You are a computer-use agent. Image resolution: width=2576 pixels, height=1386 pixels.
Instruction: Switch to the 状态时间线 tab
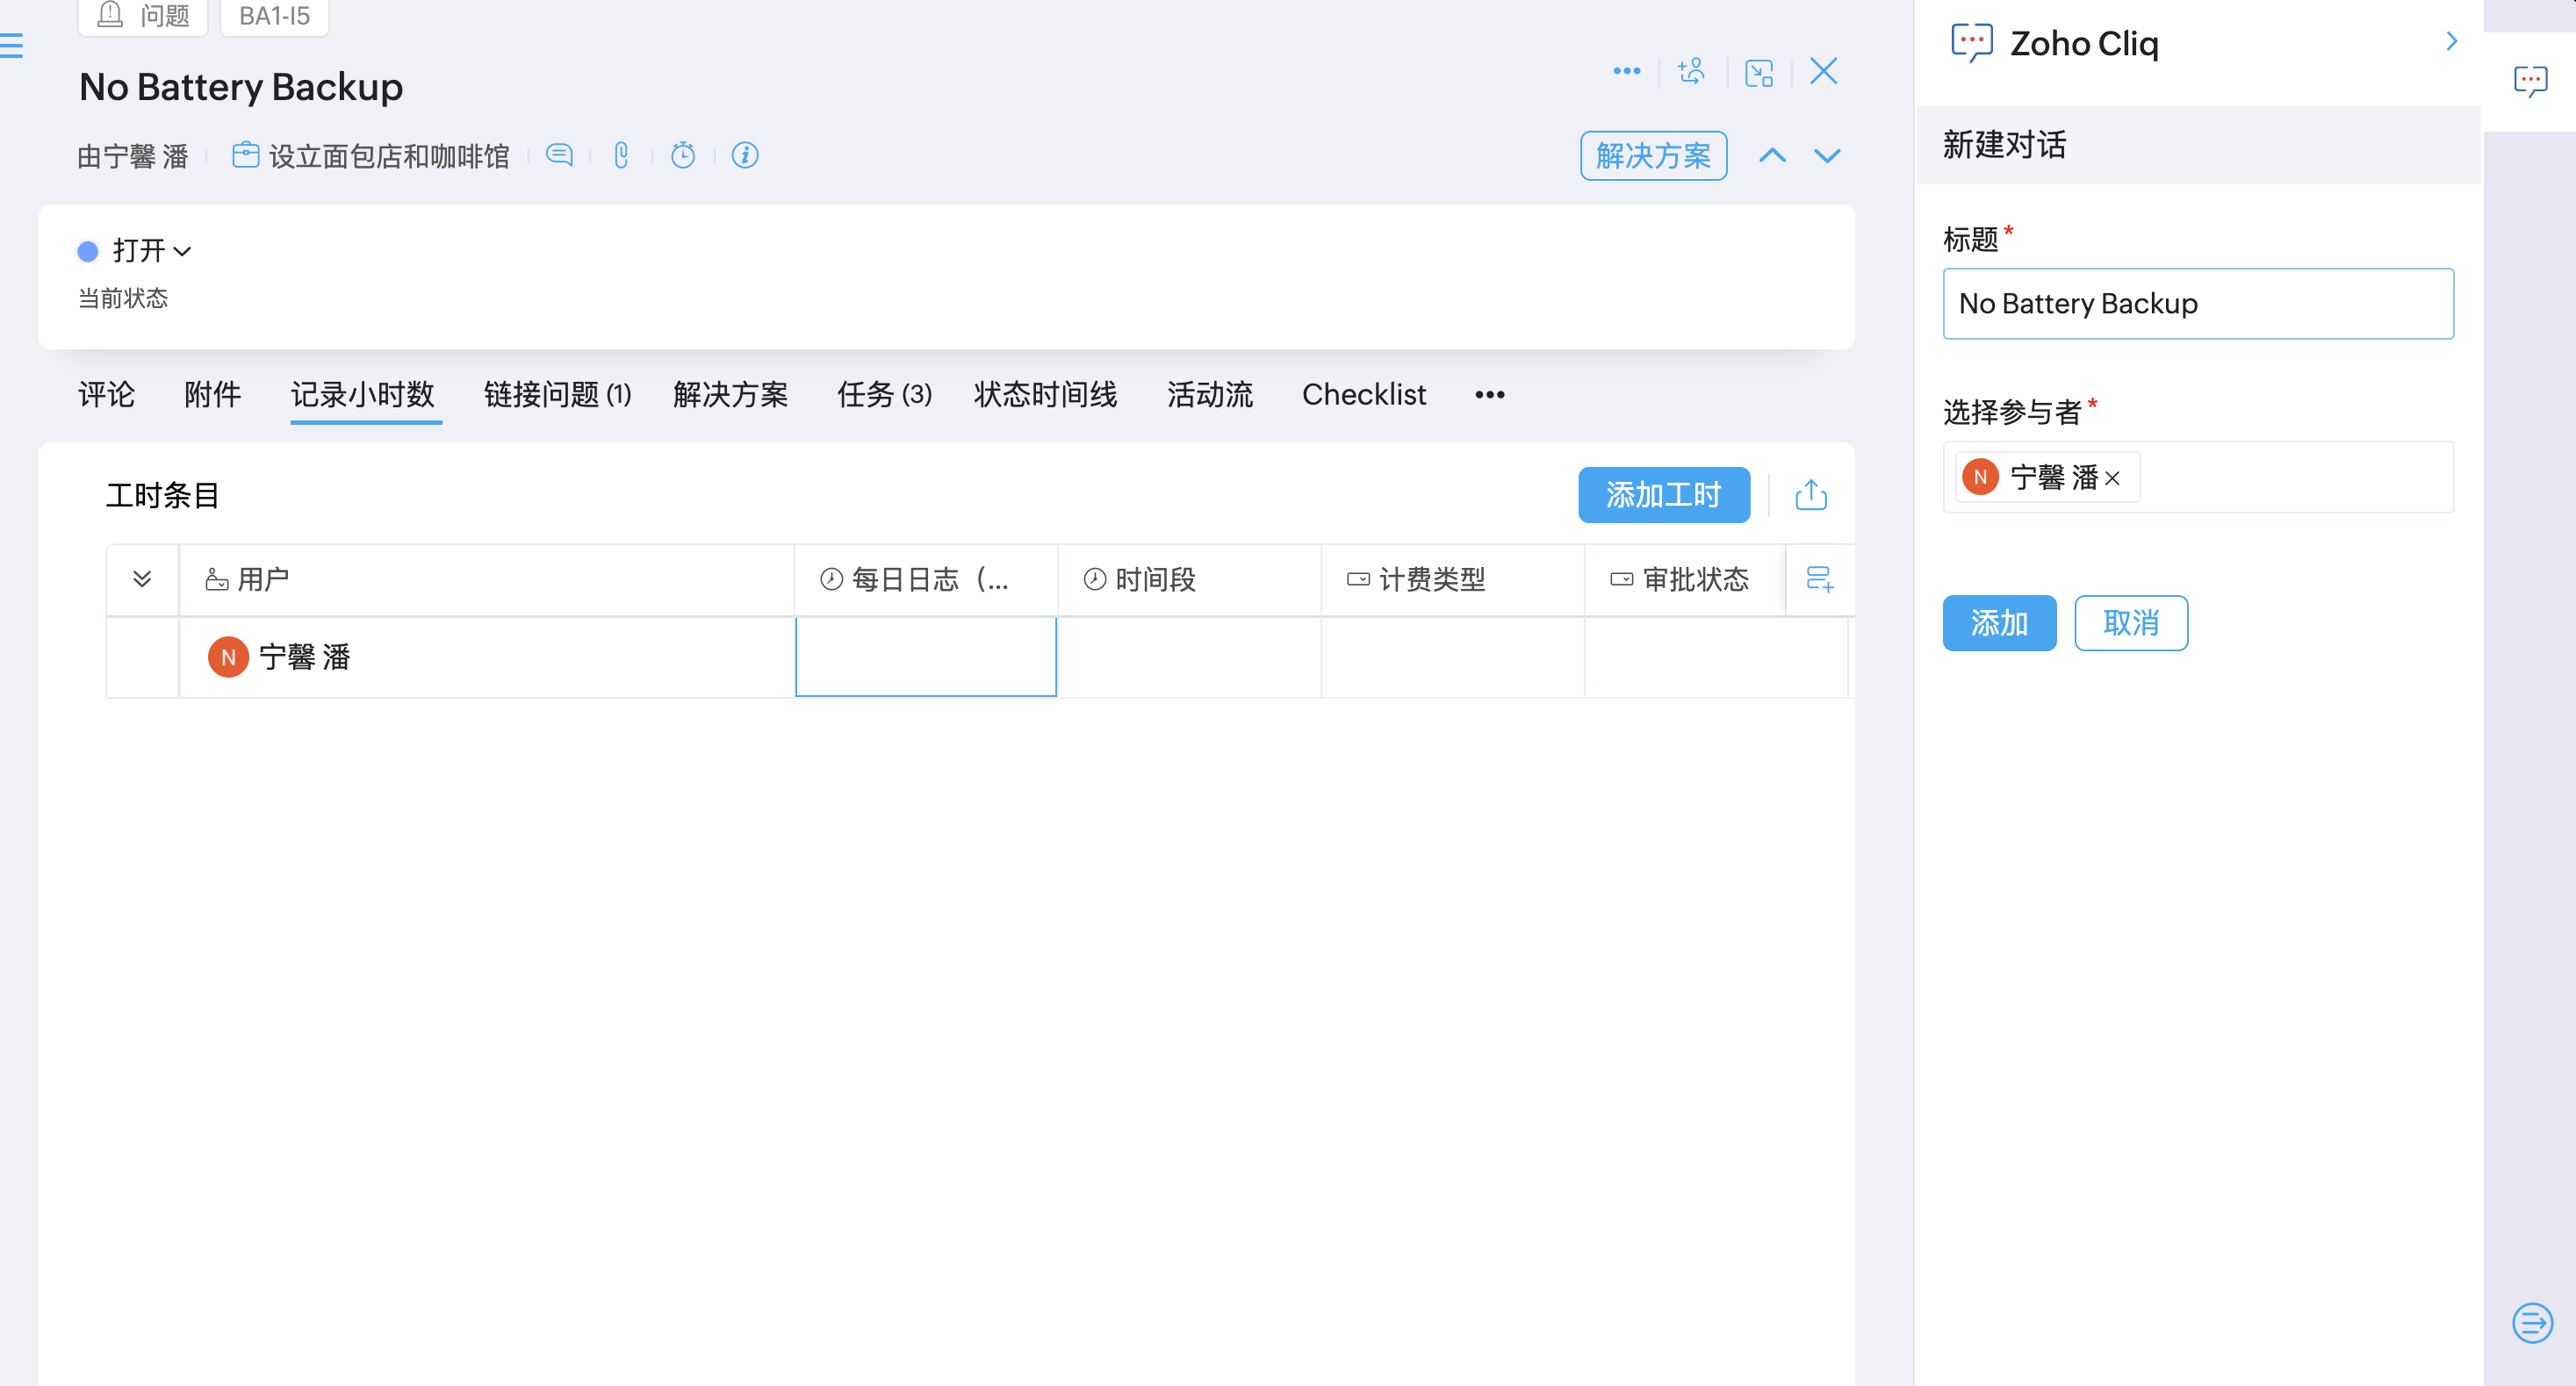[1045, 394]
